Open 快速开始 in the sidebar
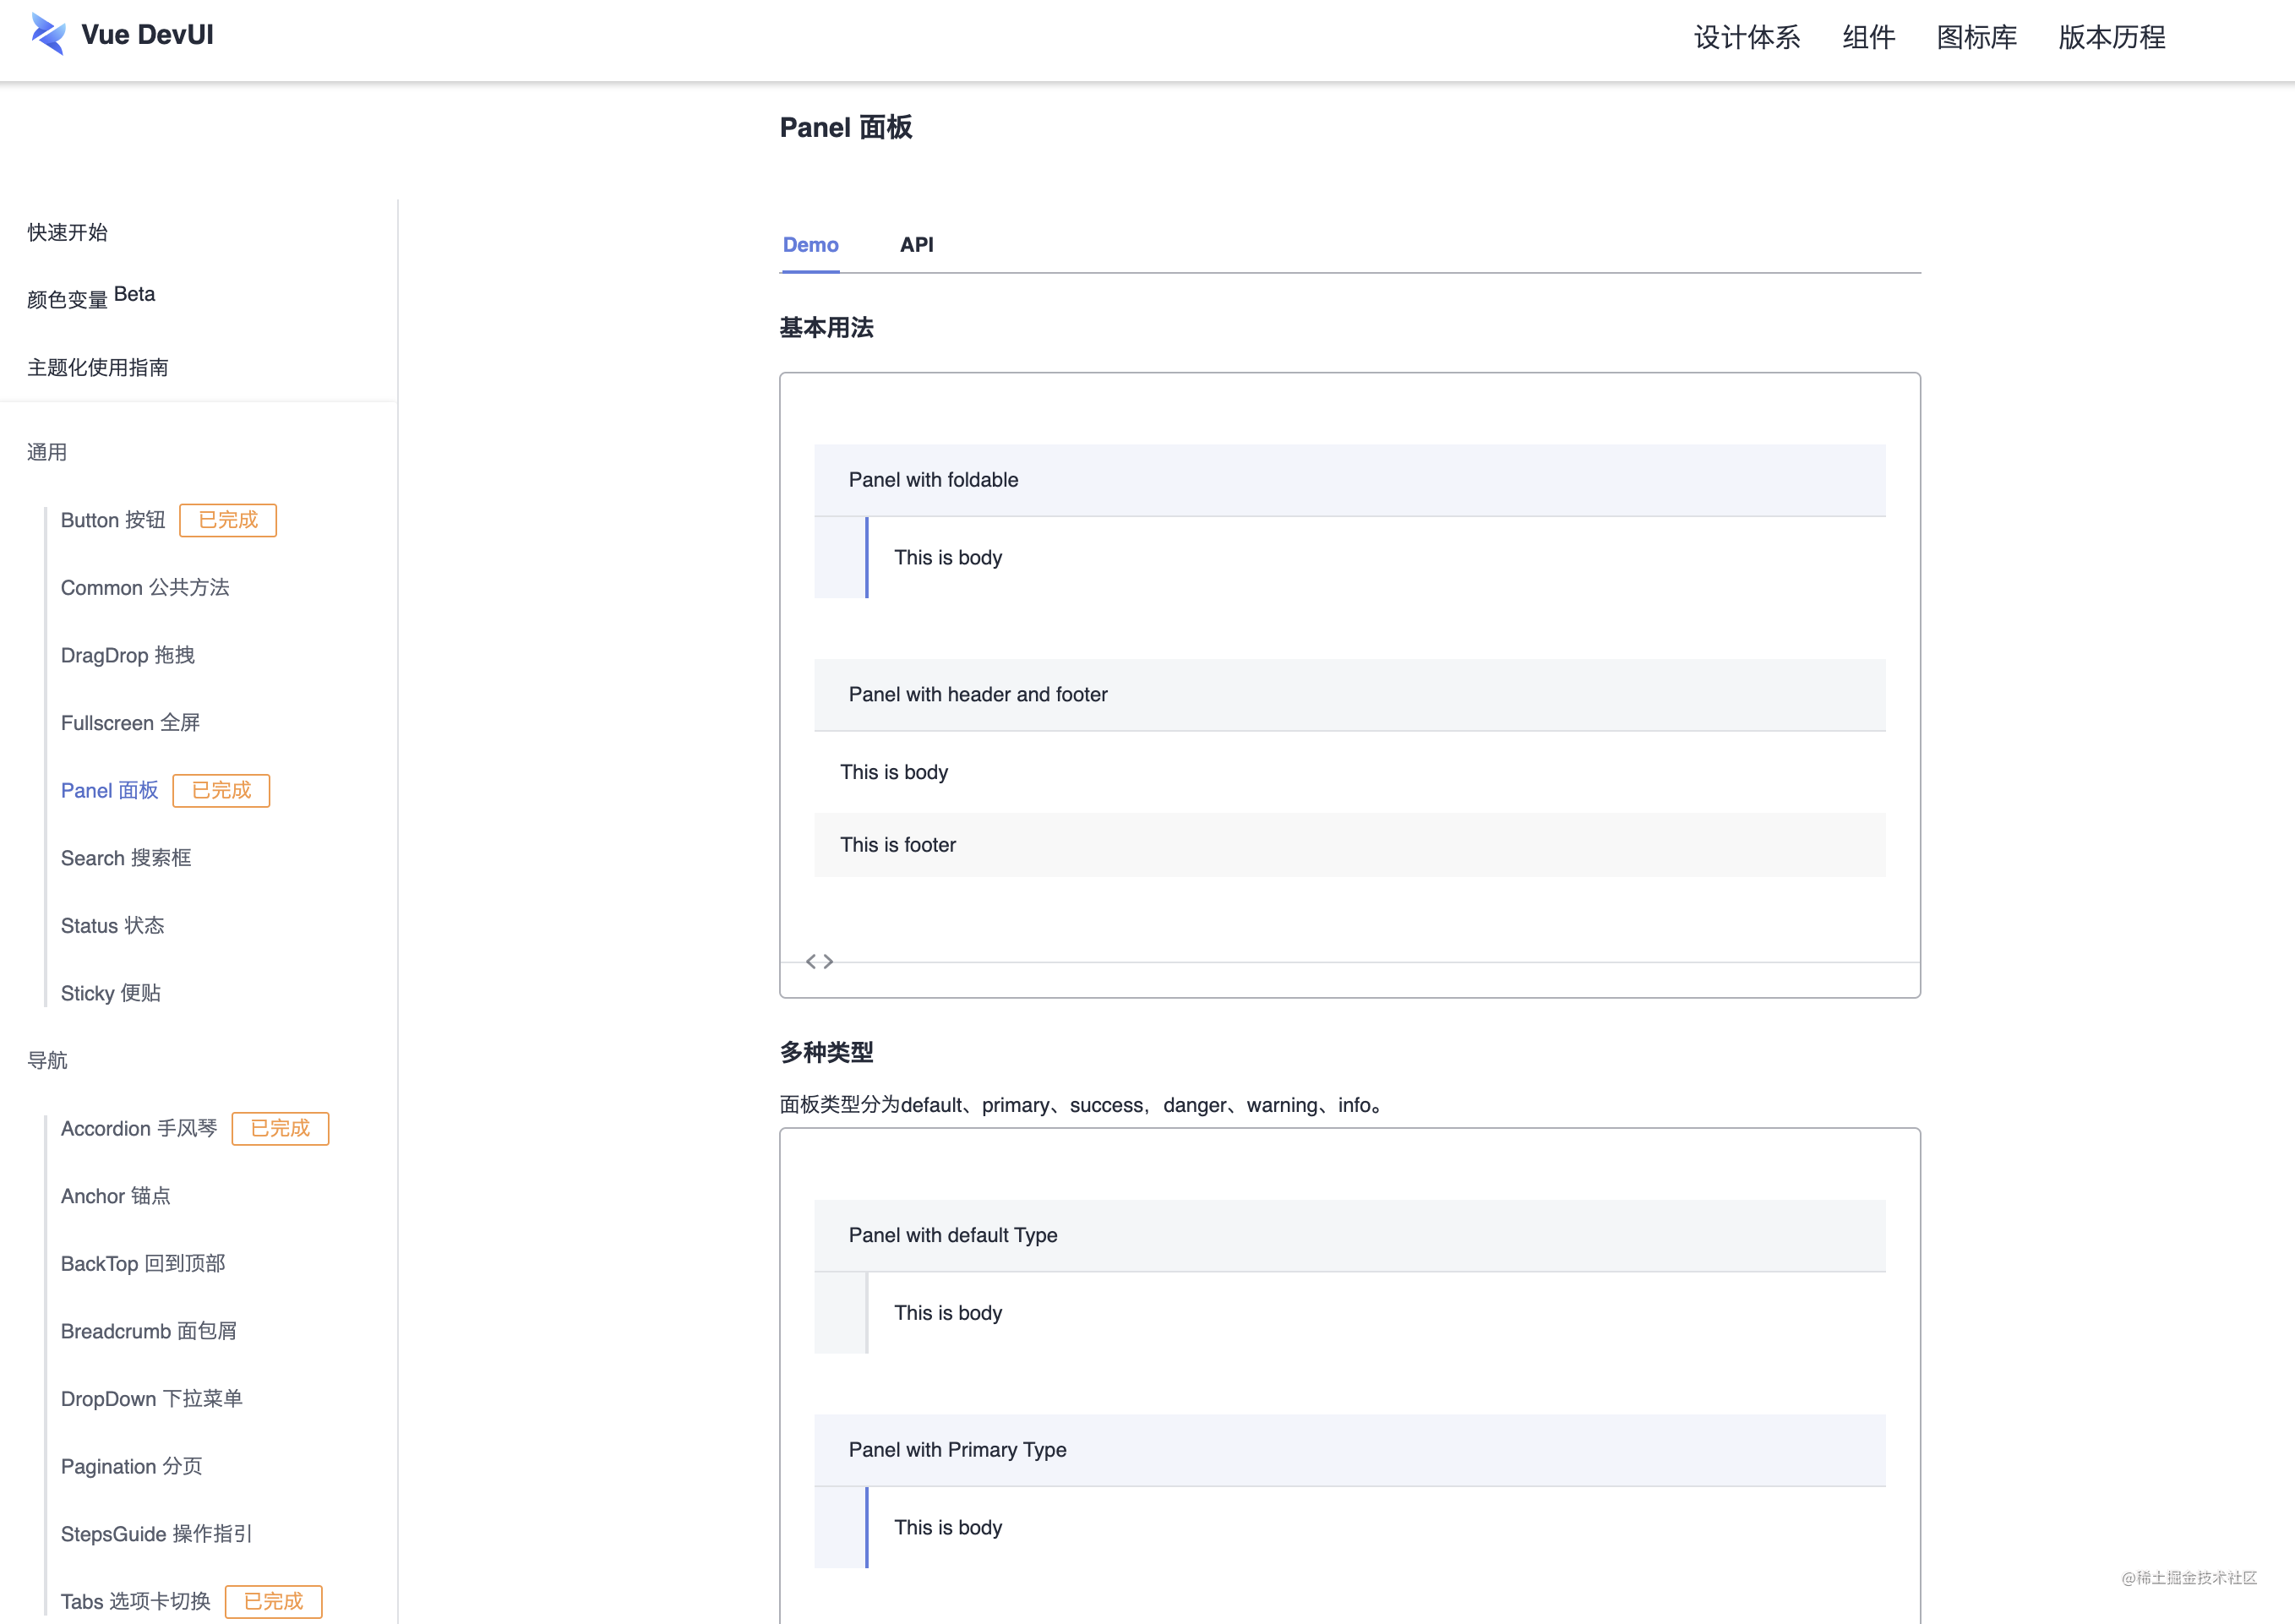Screen dimensions: 2295x1624 [x=67, y=232]
